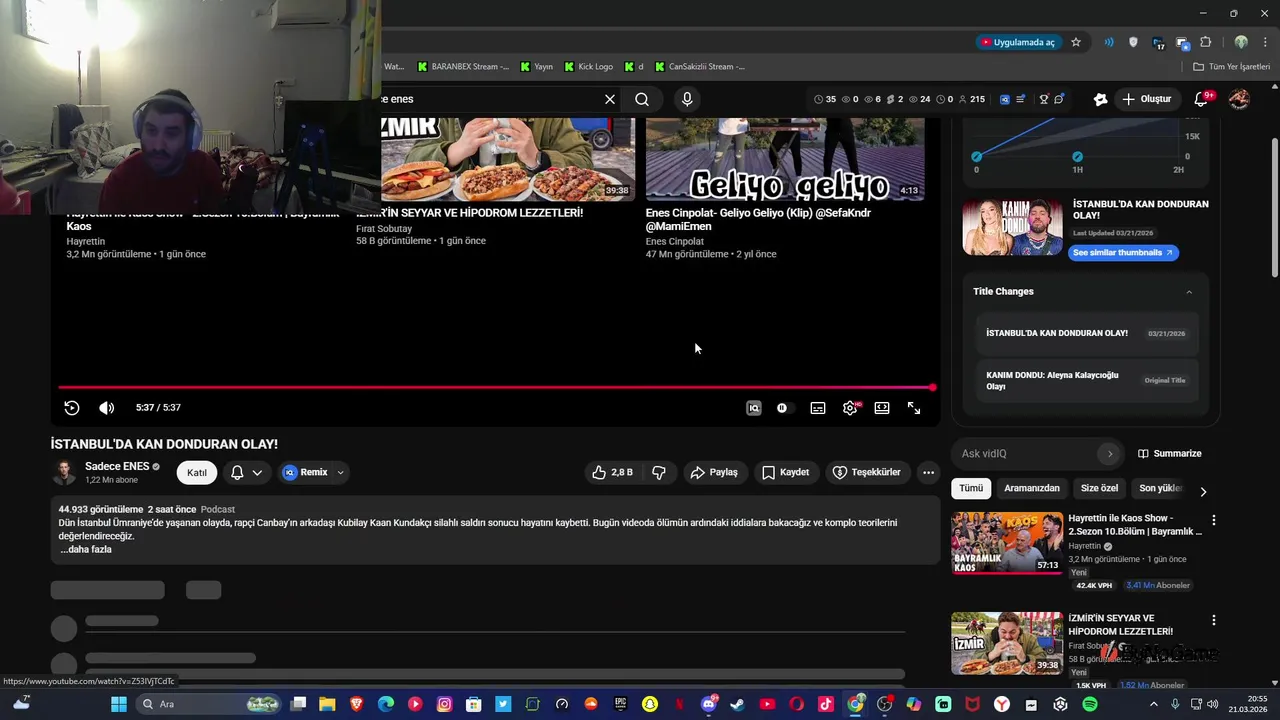Open the BARAN8EX Stream bookmark
1280x720 pixels.
point(463,67)
